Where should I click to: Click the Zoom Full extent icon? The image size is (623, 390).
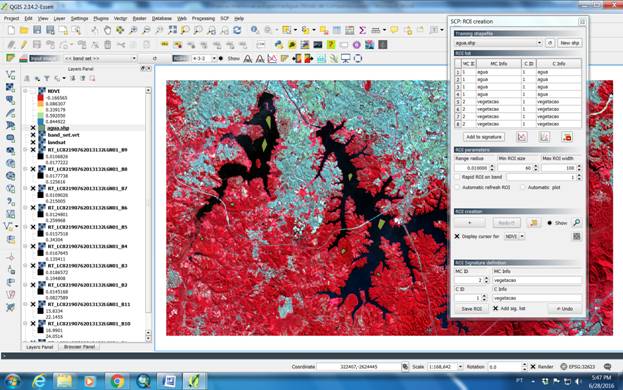pos(172,30)
